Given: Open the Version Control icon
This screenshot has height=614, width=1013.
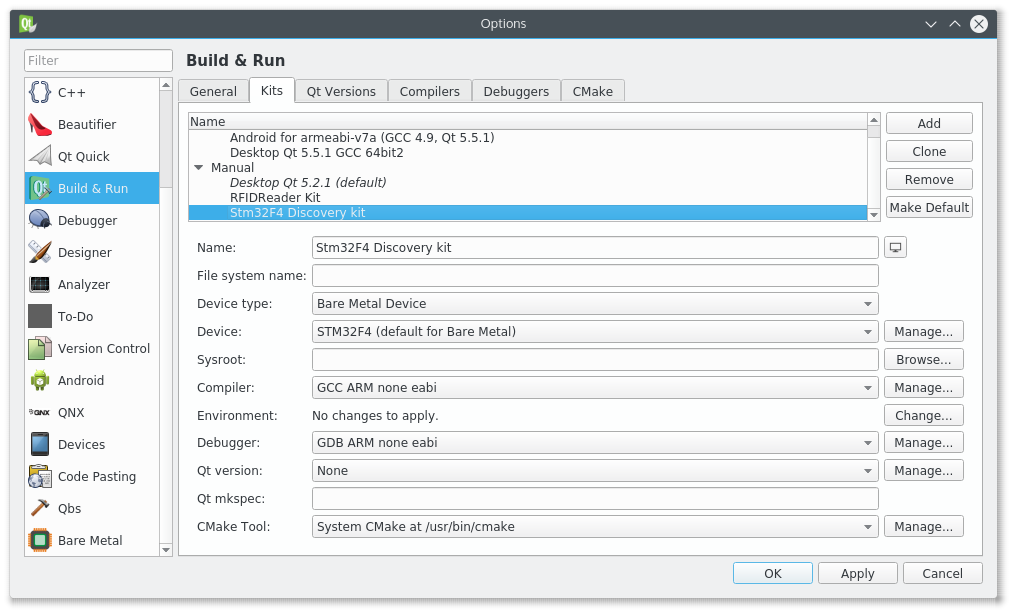Looking at the screenshot, I should 39,348.
